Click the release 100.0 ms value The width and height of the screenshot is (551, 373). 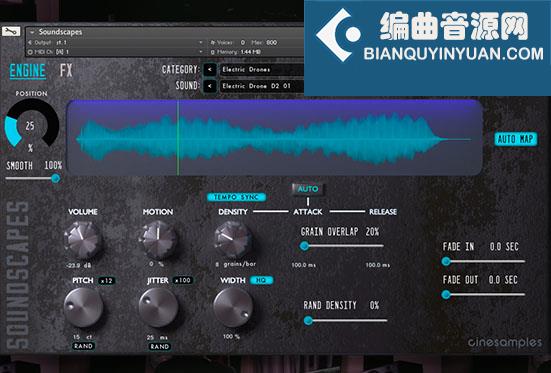pos(378,265)
